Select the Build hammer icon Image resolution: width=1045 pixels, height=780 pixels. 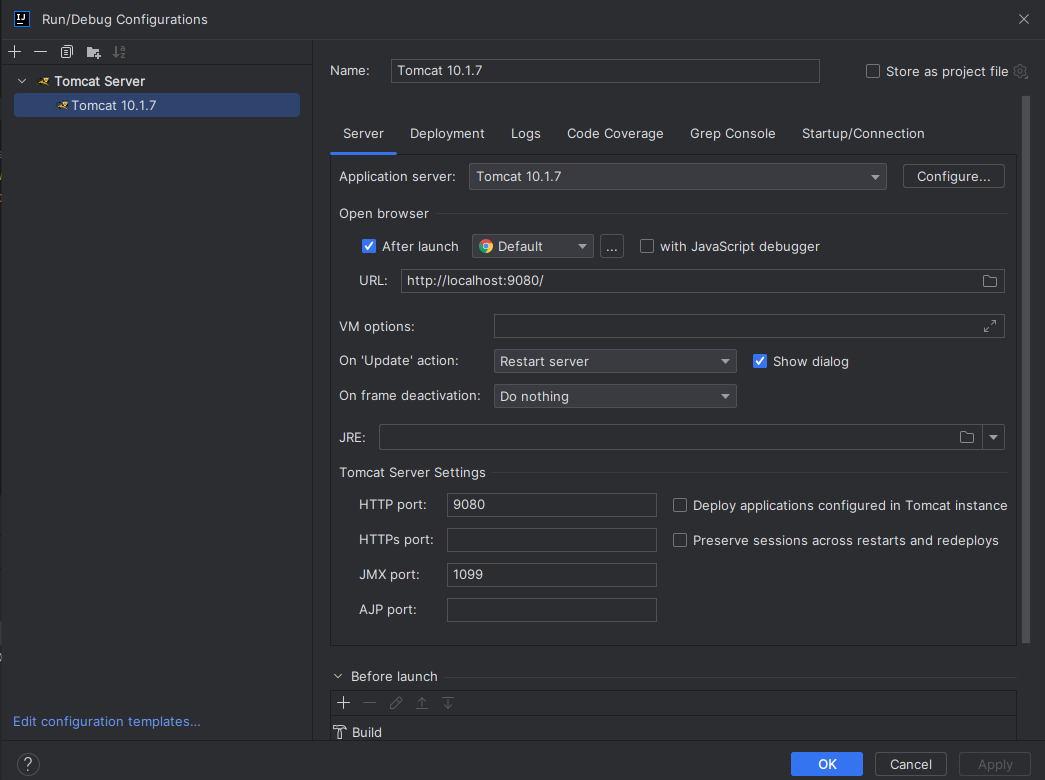(x=340, y=732)
